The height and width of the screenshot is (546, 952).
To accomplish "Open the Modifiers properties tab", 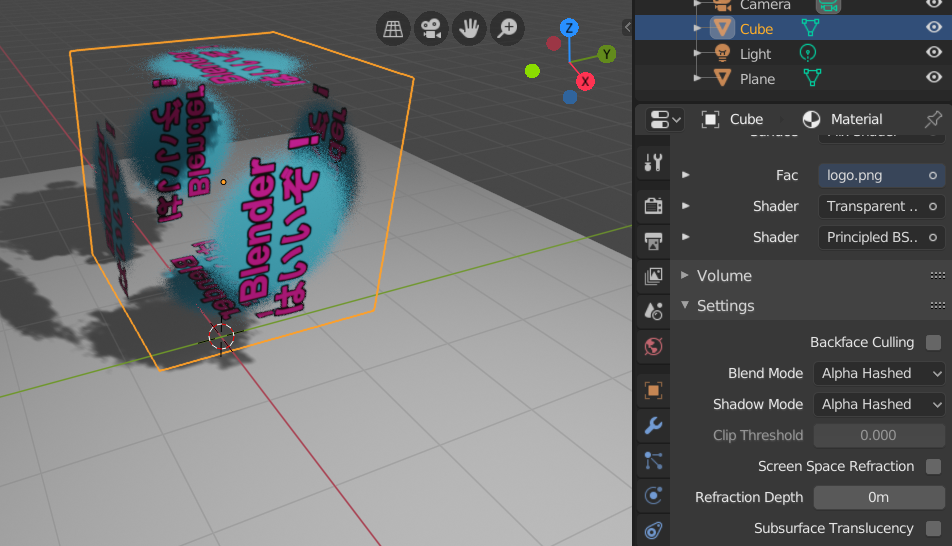I will pyautogui.click(x=653, y=425).
